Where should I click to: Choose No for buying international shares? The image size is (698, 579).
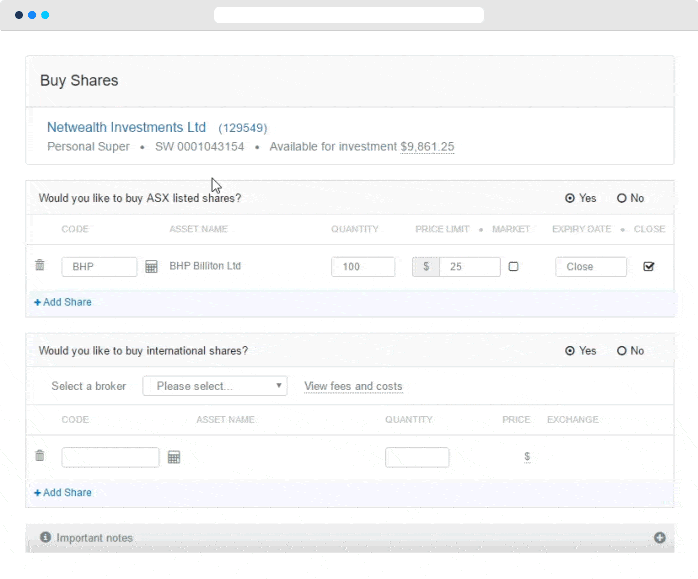pyautogui.click(x=622, y=351)
